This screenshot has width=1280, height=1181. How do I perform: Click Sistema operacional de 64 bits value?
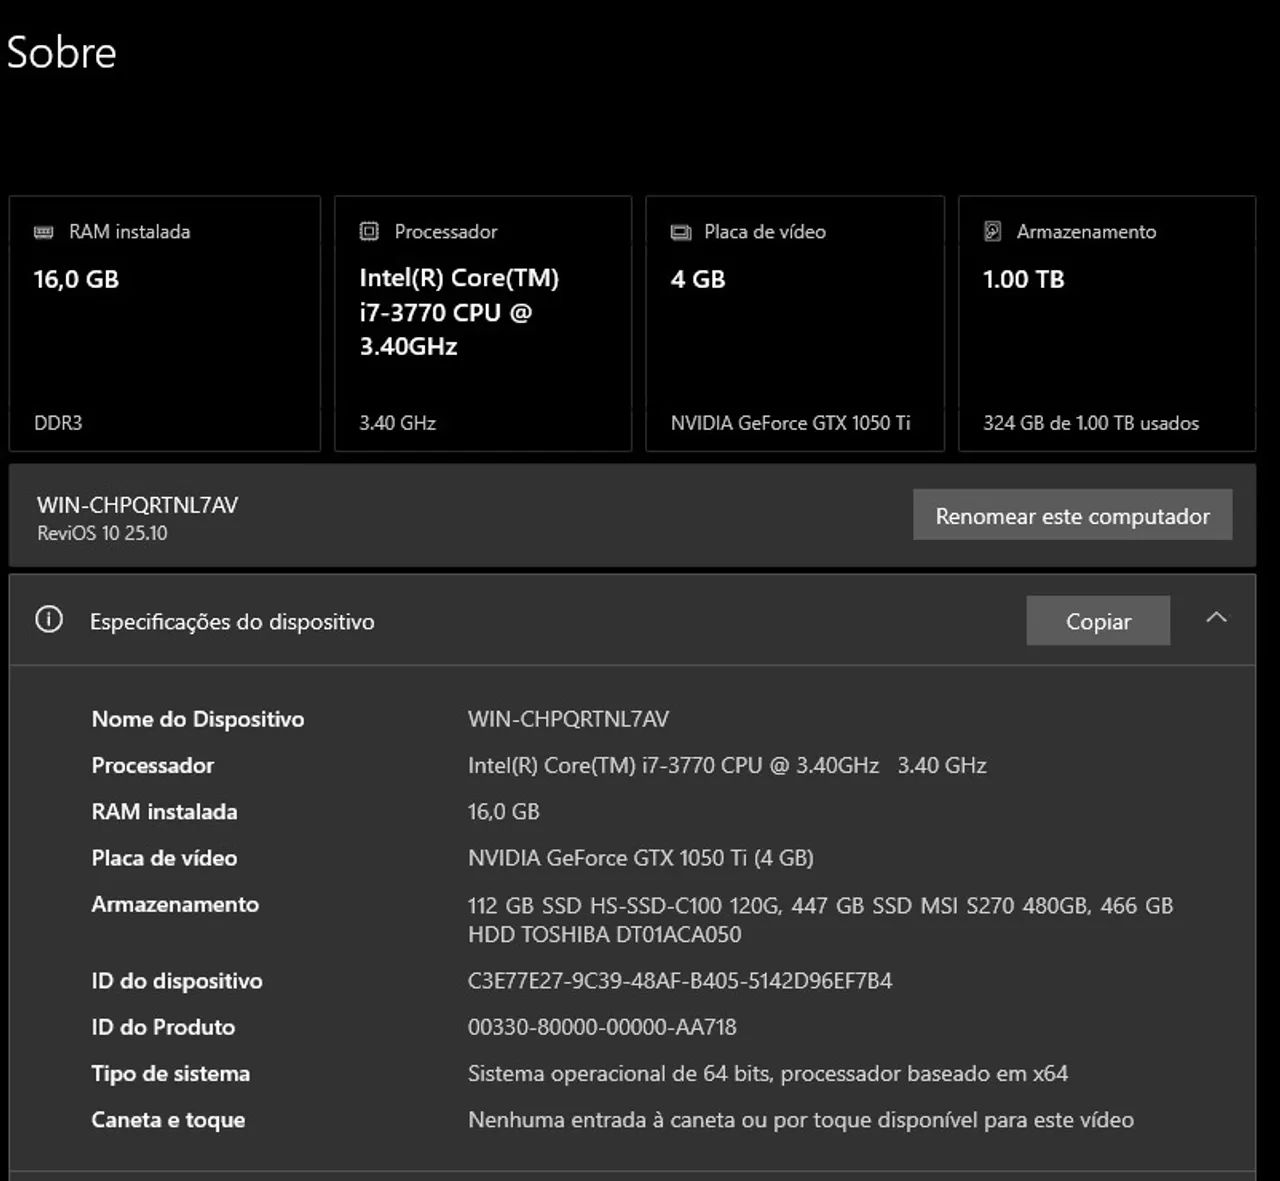coord(768,1074)
